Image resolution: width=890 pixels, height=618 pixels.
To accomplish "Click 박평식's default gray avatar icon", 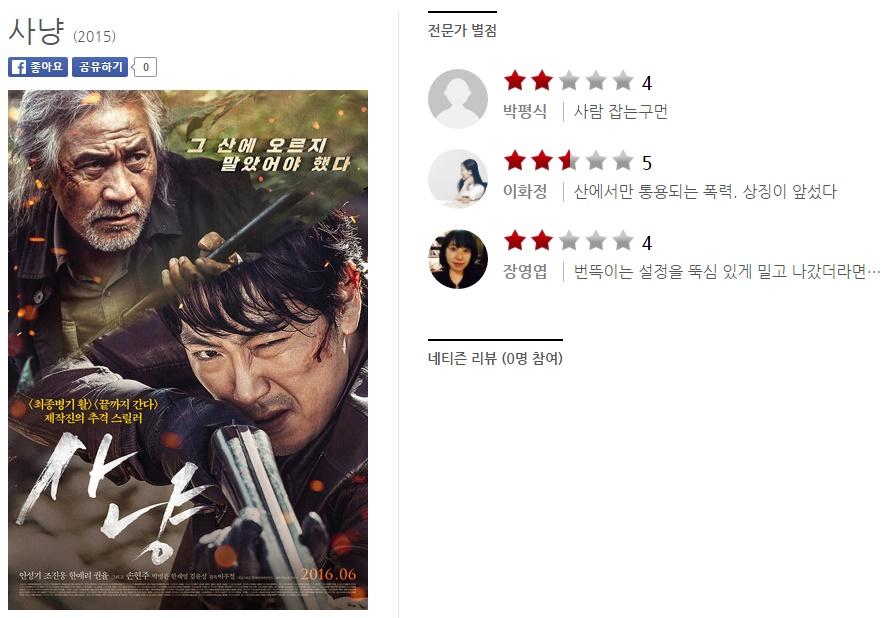I will coord(457,99).
